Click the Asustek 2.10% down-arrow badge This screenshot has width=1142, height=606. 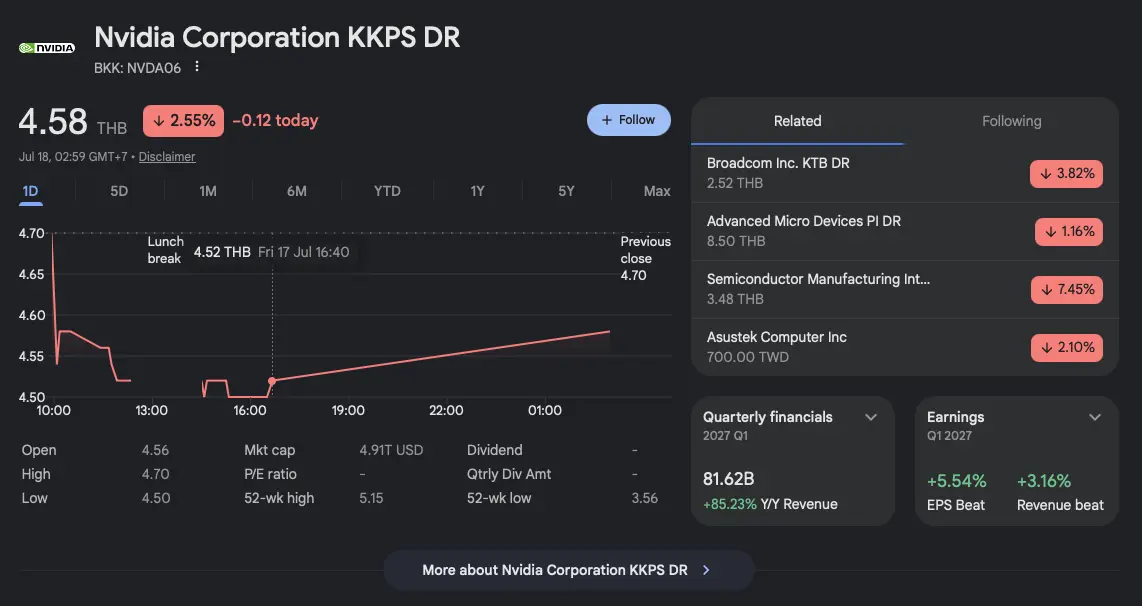(1067, 347)
